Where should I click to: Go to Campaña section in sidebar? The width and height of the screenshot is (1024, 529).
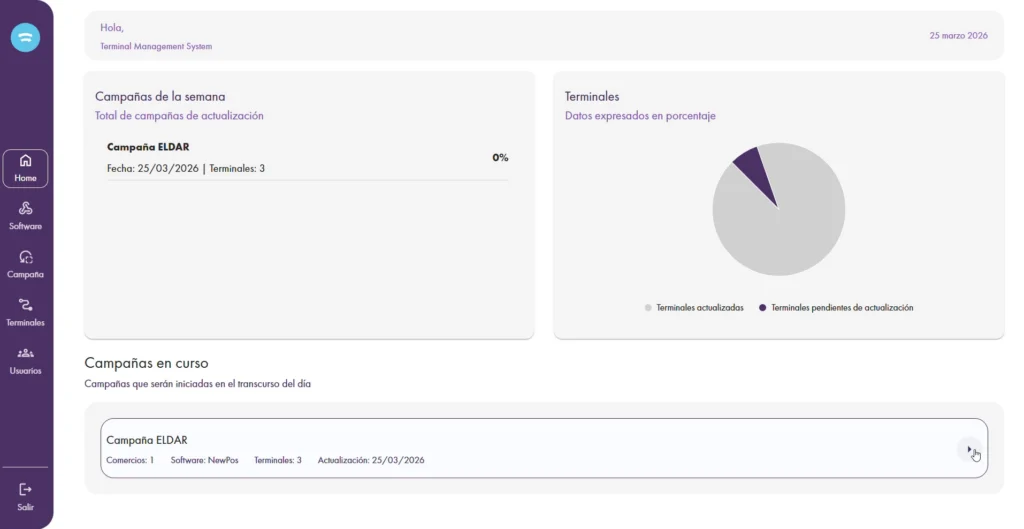point(25,264)
